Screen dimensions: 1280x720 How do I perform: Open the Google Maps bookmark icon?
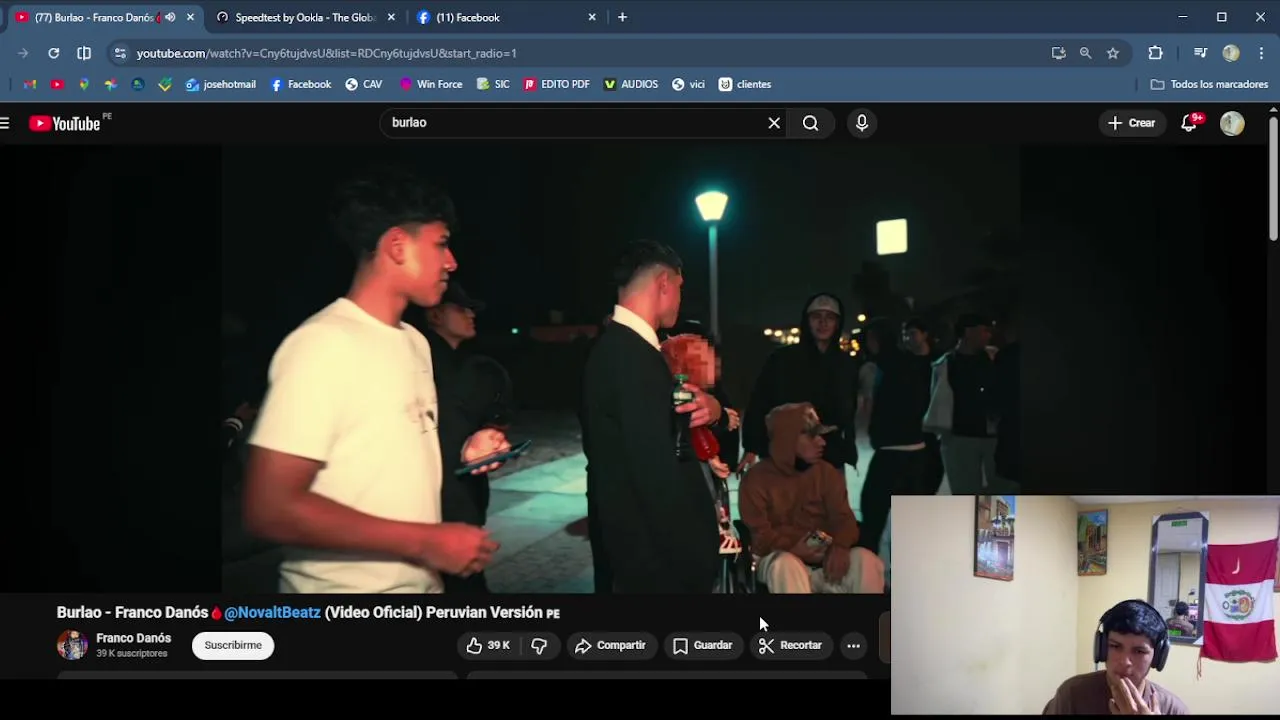click(84, 84)
